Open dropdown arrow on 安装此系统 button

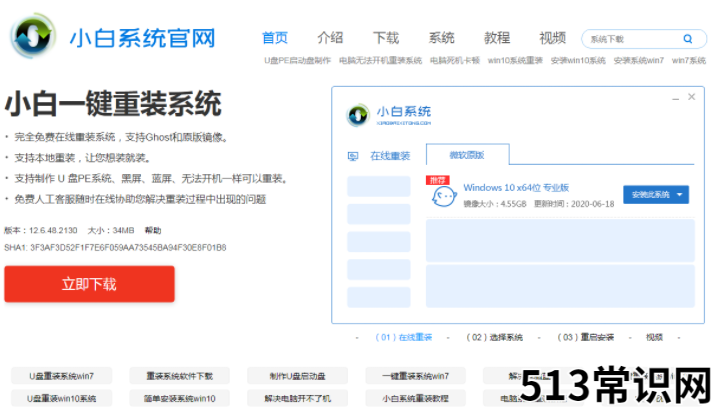680,195
